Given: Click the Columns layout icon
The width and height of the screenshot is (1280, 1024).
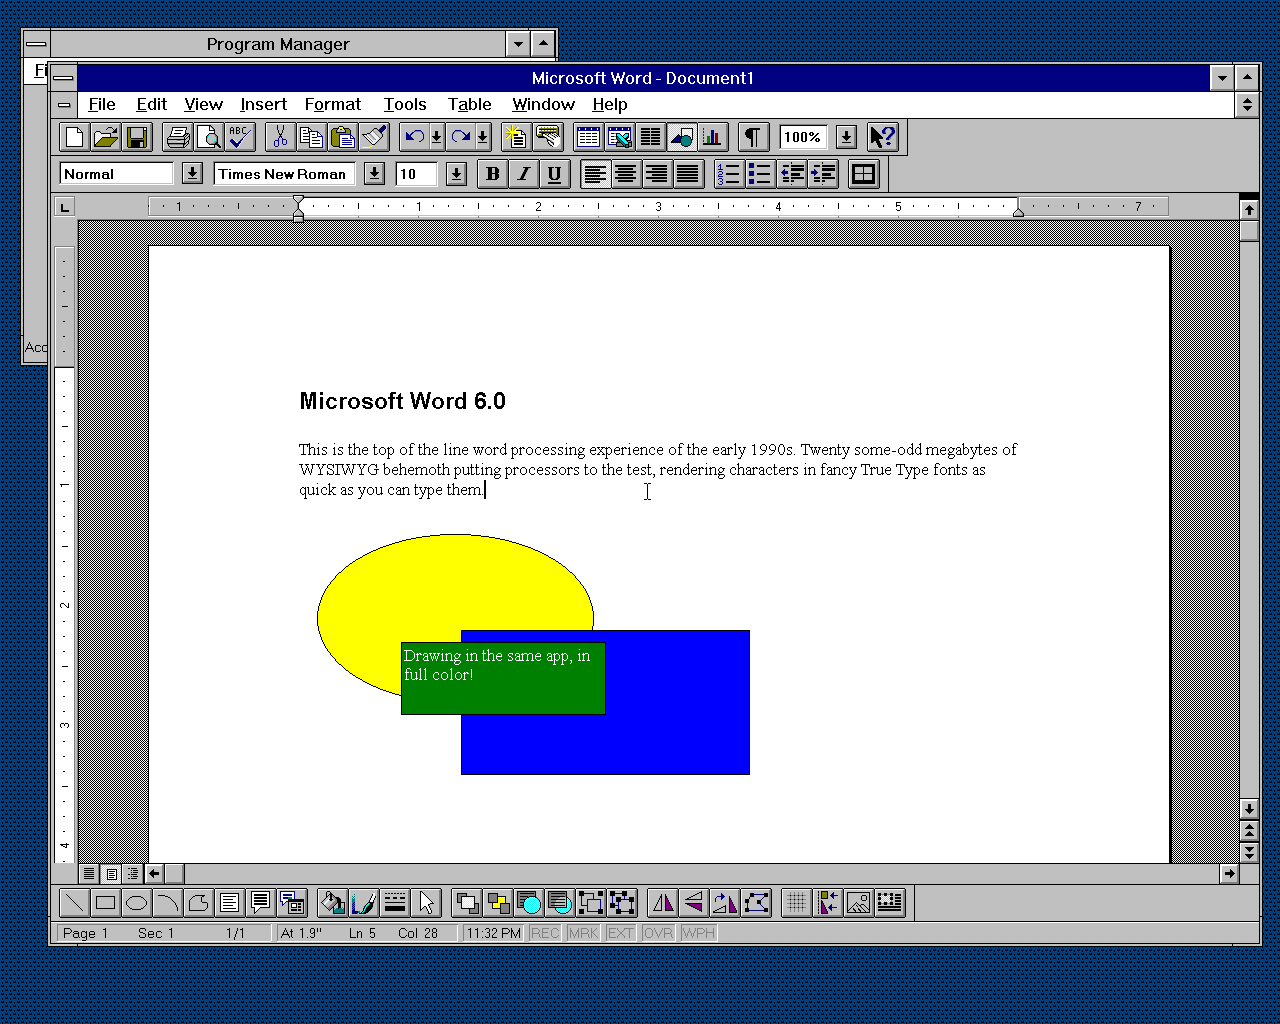Looking at the screenshot, I should [x=650, y=137].
